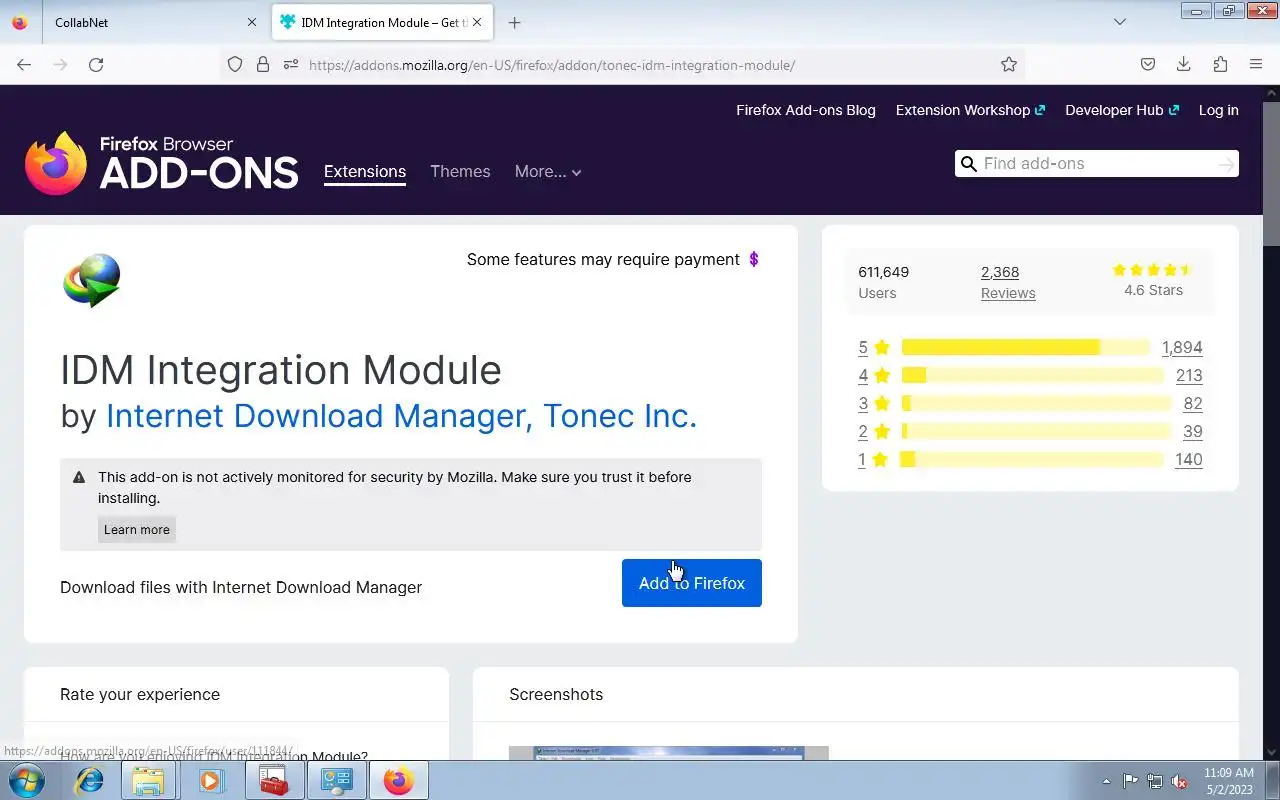
Task: Open the Firefox Add-ons Blog link
Action: tap(806, 110)
